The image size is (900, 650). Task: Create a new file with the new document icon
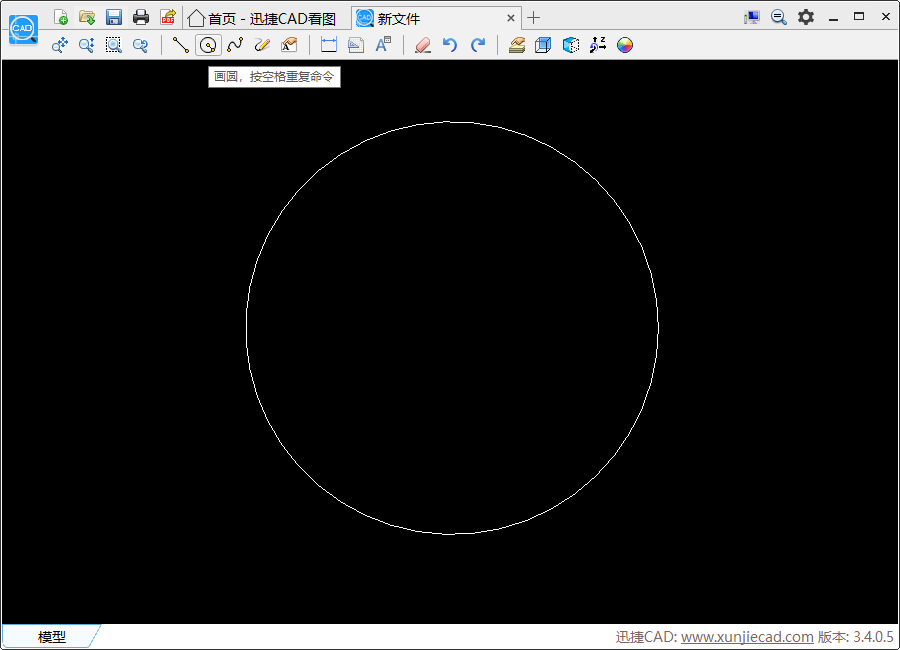(60, 17)
